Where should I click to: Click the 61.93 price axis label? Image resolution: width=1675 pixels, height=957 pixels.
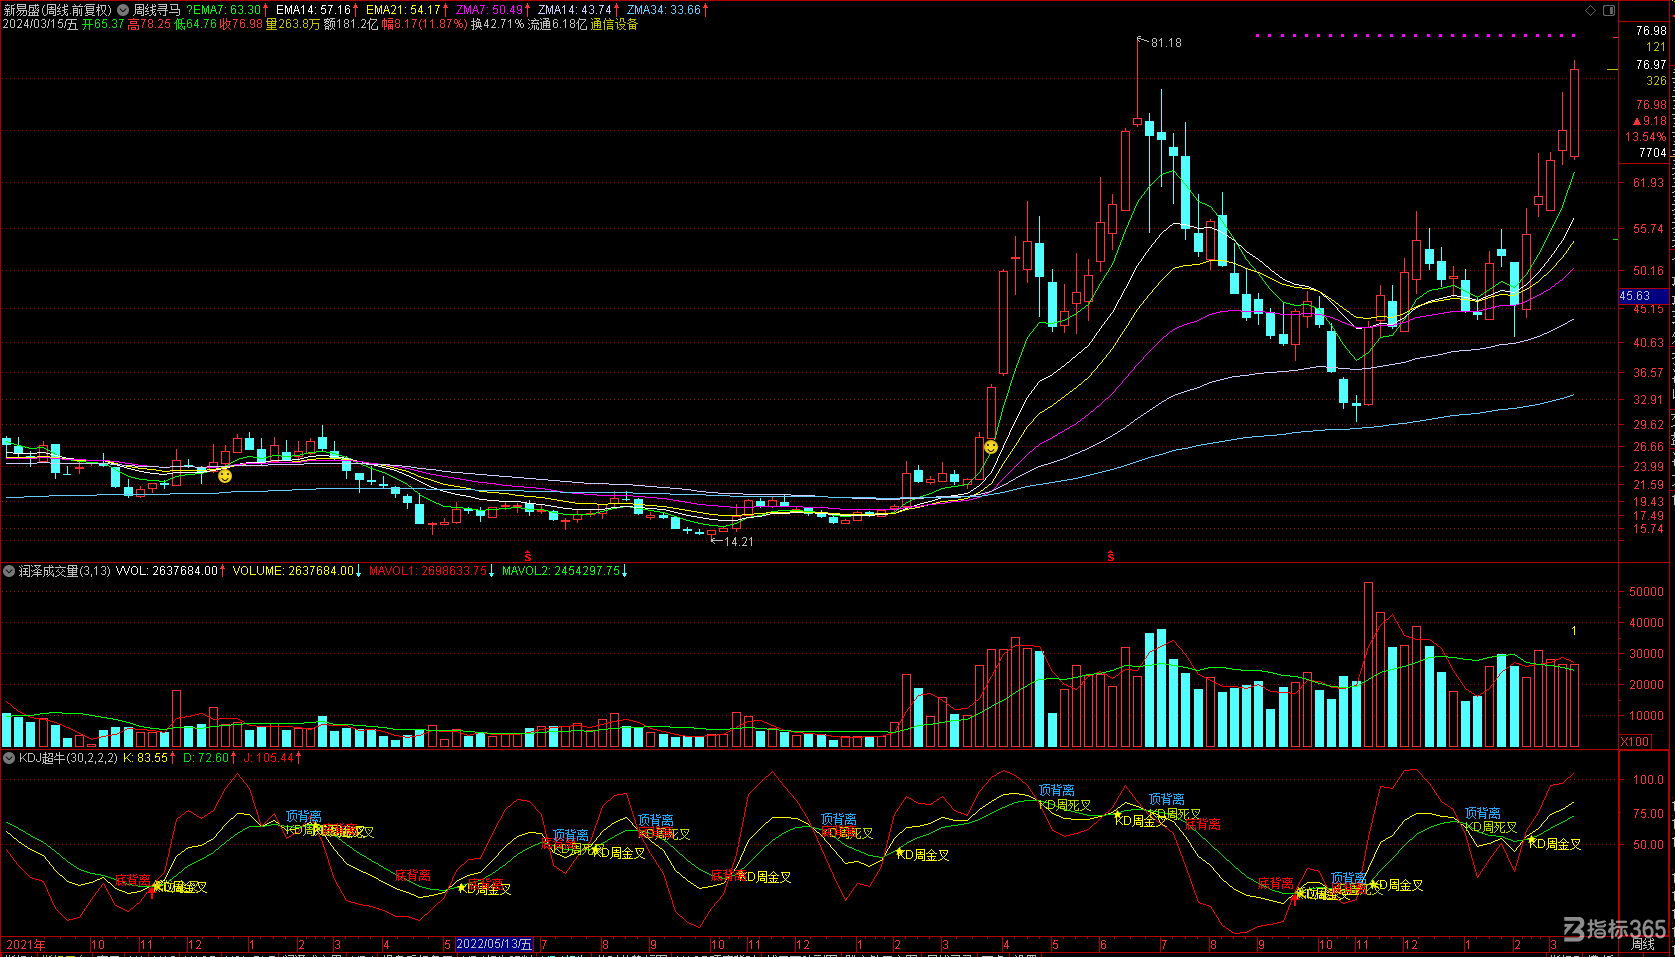click(x=1648, y=183)
